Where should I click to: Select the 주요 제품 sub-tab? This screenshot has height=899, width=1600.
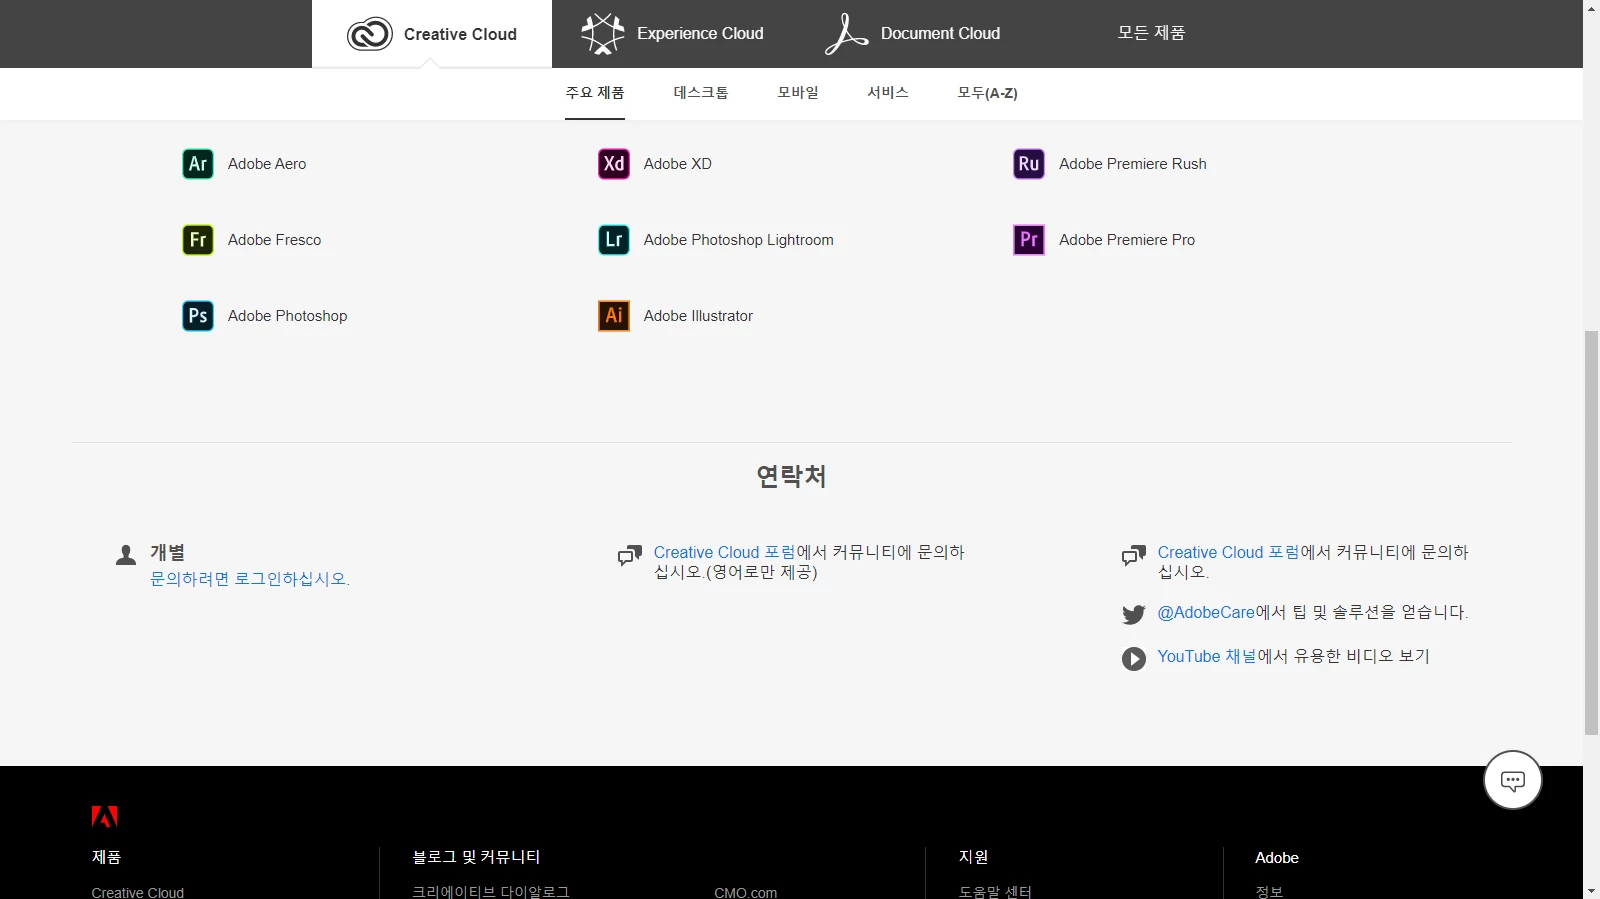[x=595, y=93]
